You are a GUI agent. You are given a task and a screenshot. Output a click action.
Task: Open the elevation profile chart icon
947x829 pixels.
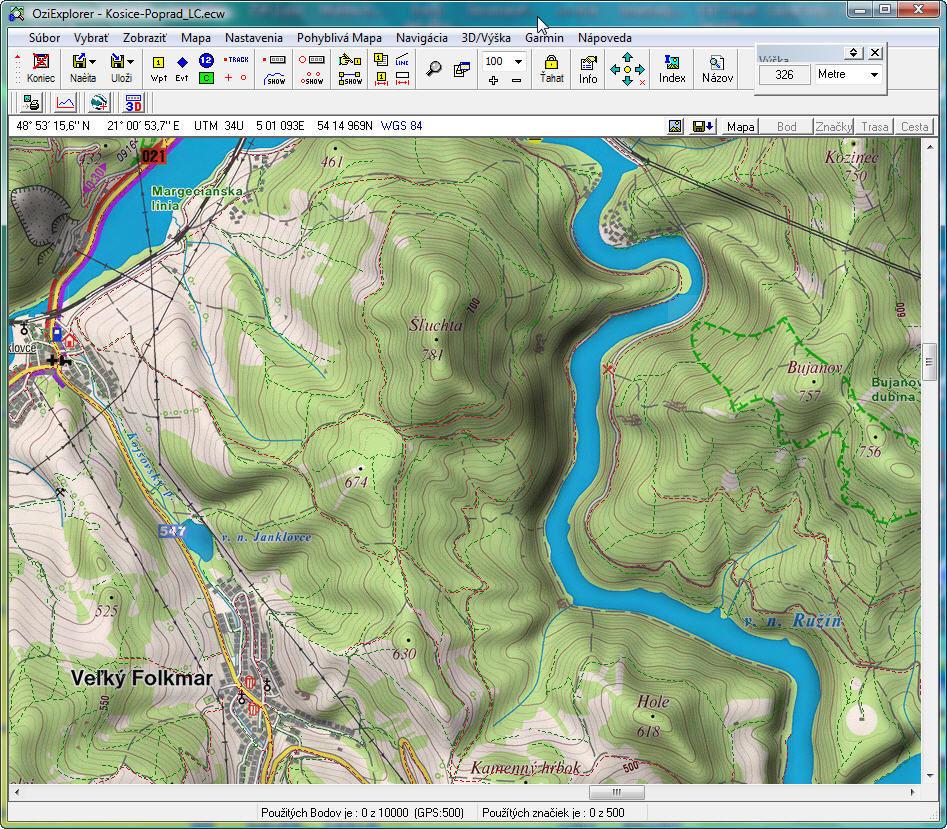[x=66, y=102]
